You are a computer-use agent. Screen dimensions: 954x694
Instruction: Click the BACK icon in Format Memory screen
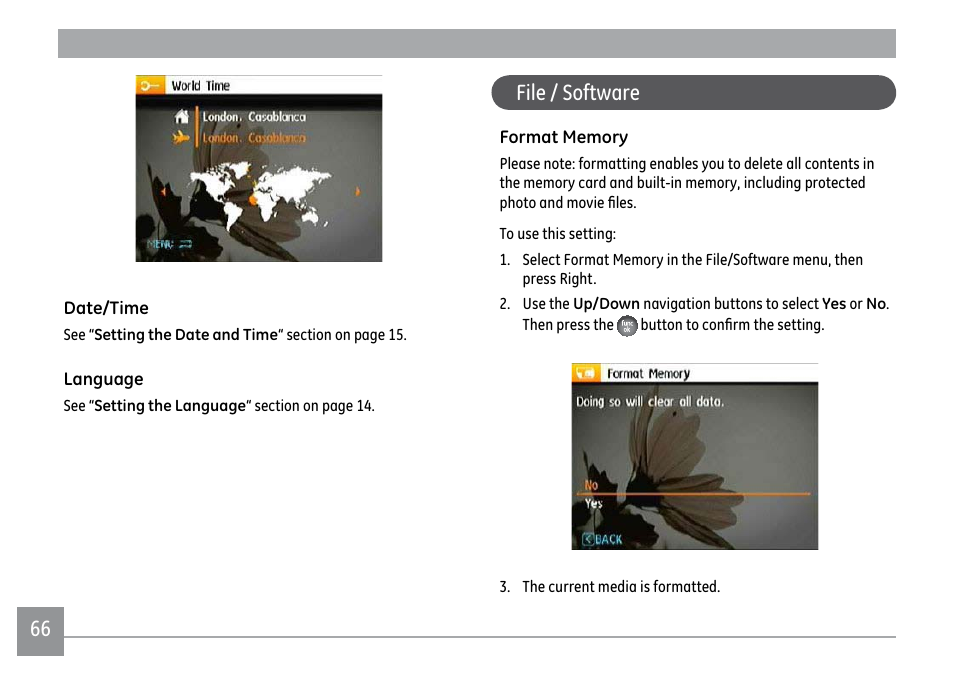[x=602, y=539]
